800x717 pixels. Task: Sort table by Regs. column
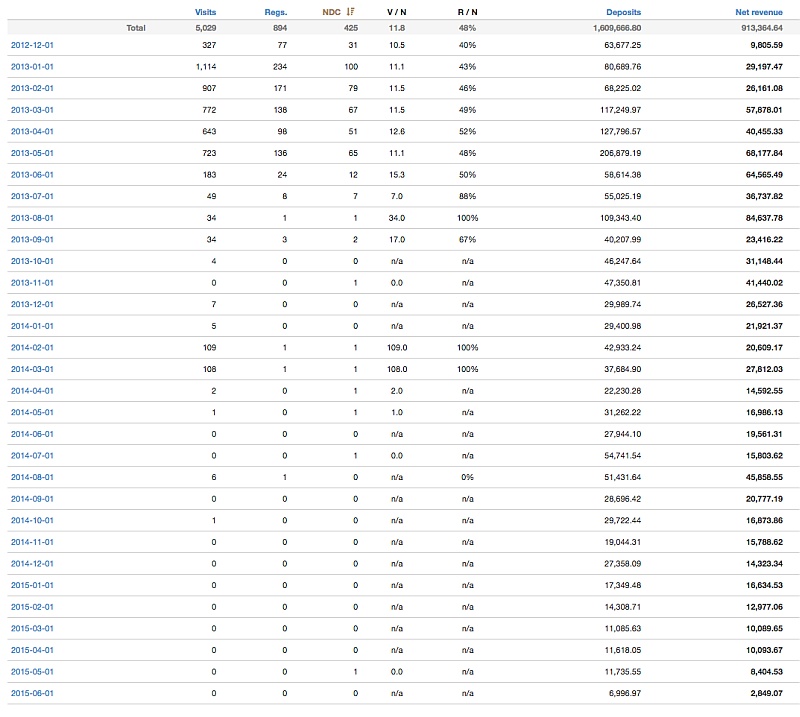[x=275, y=12]
